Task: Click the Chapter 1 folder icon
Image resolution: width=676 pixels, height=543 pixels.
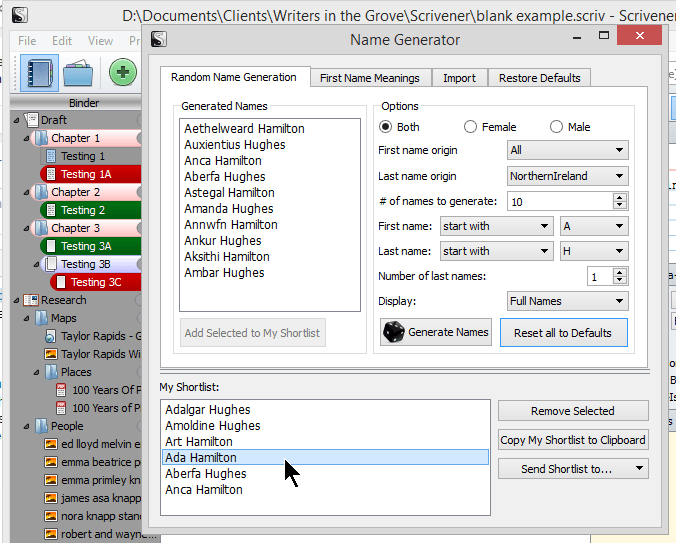Action: (41, 138)
